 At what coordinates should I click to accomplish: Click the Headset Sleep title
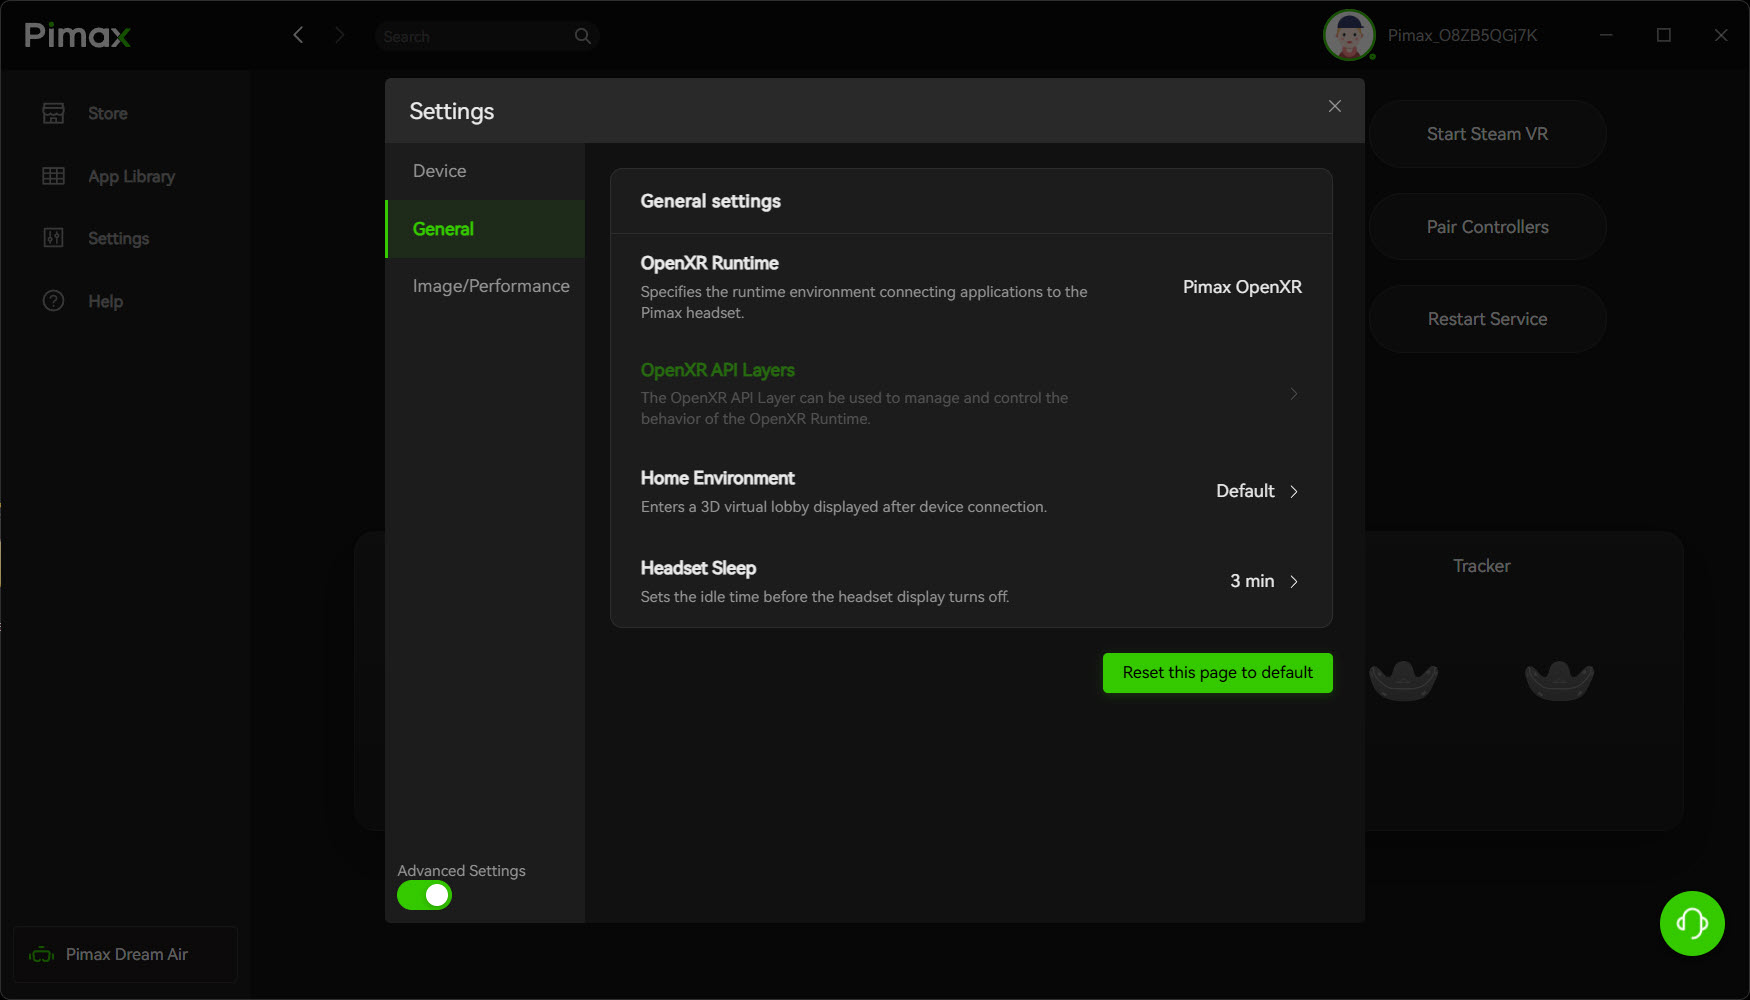[698, 568]
